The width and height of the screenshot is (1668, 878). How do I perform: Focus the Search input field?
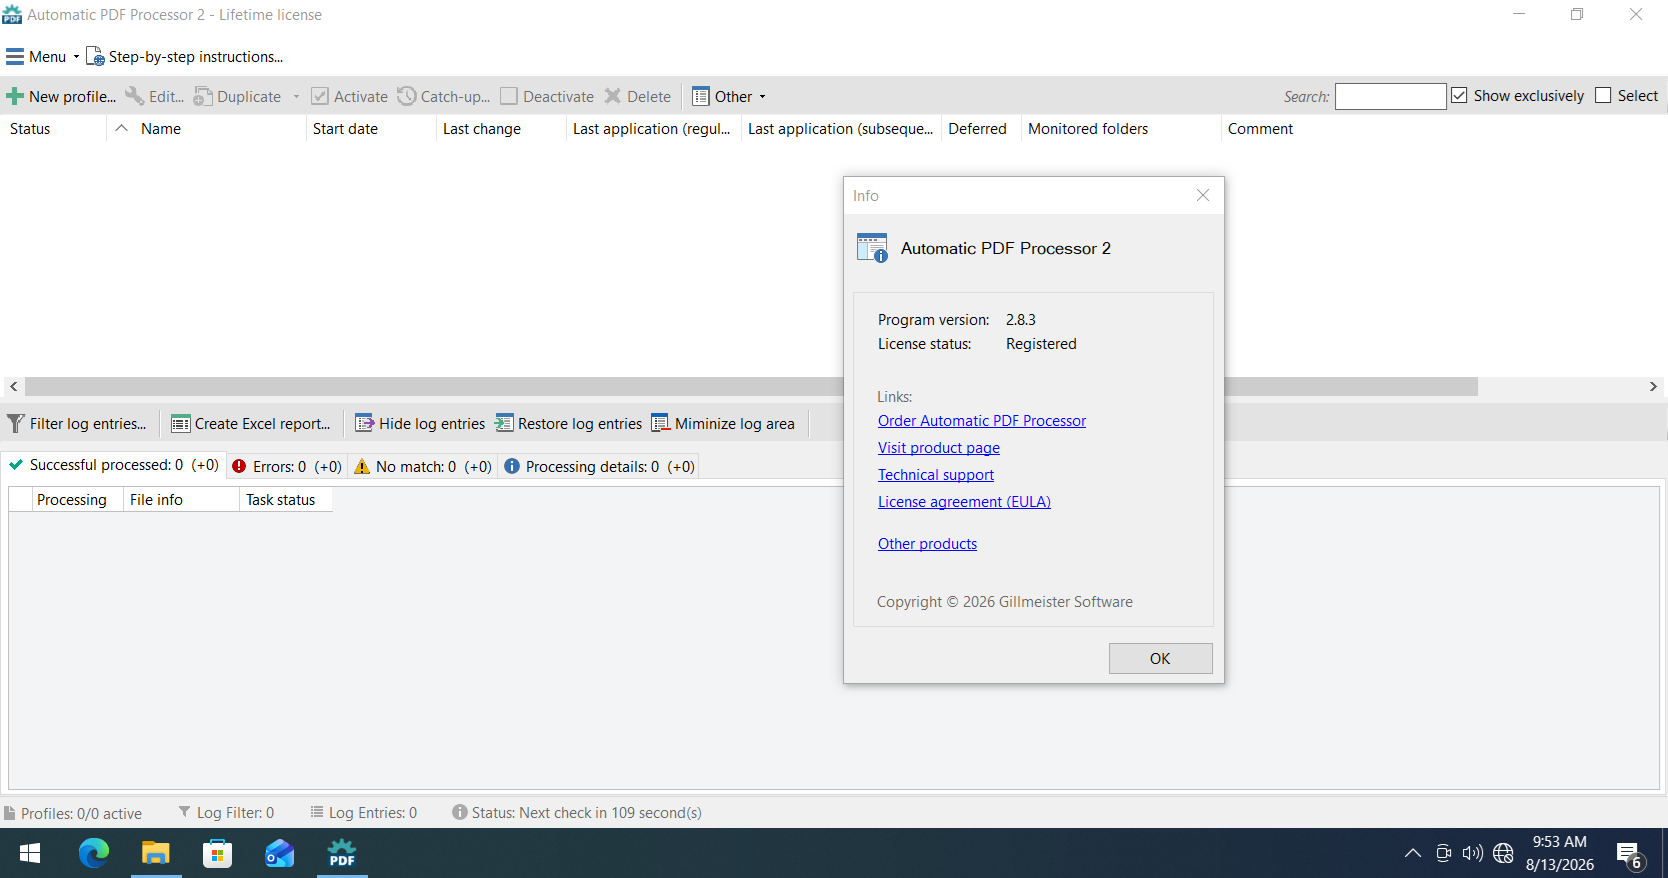click(x=1390, y=96)
